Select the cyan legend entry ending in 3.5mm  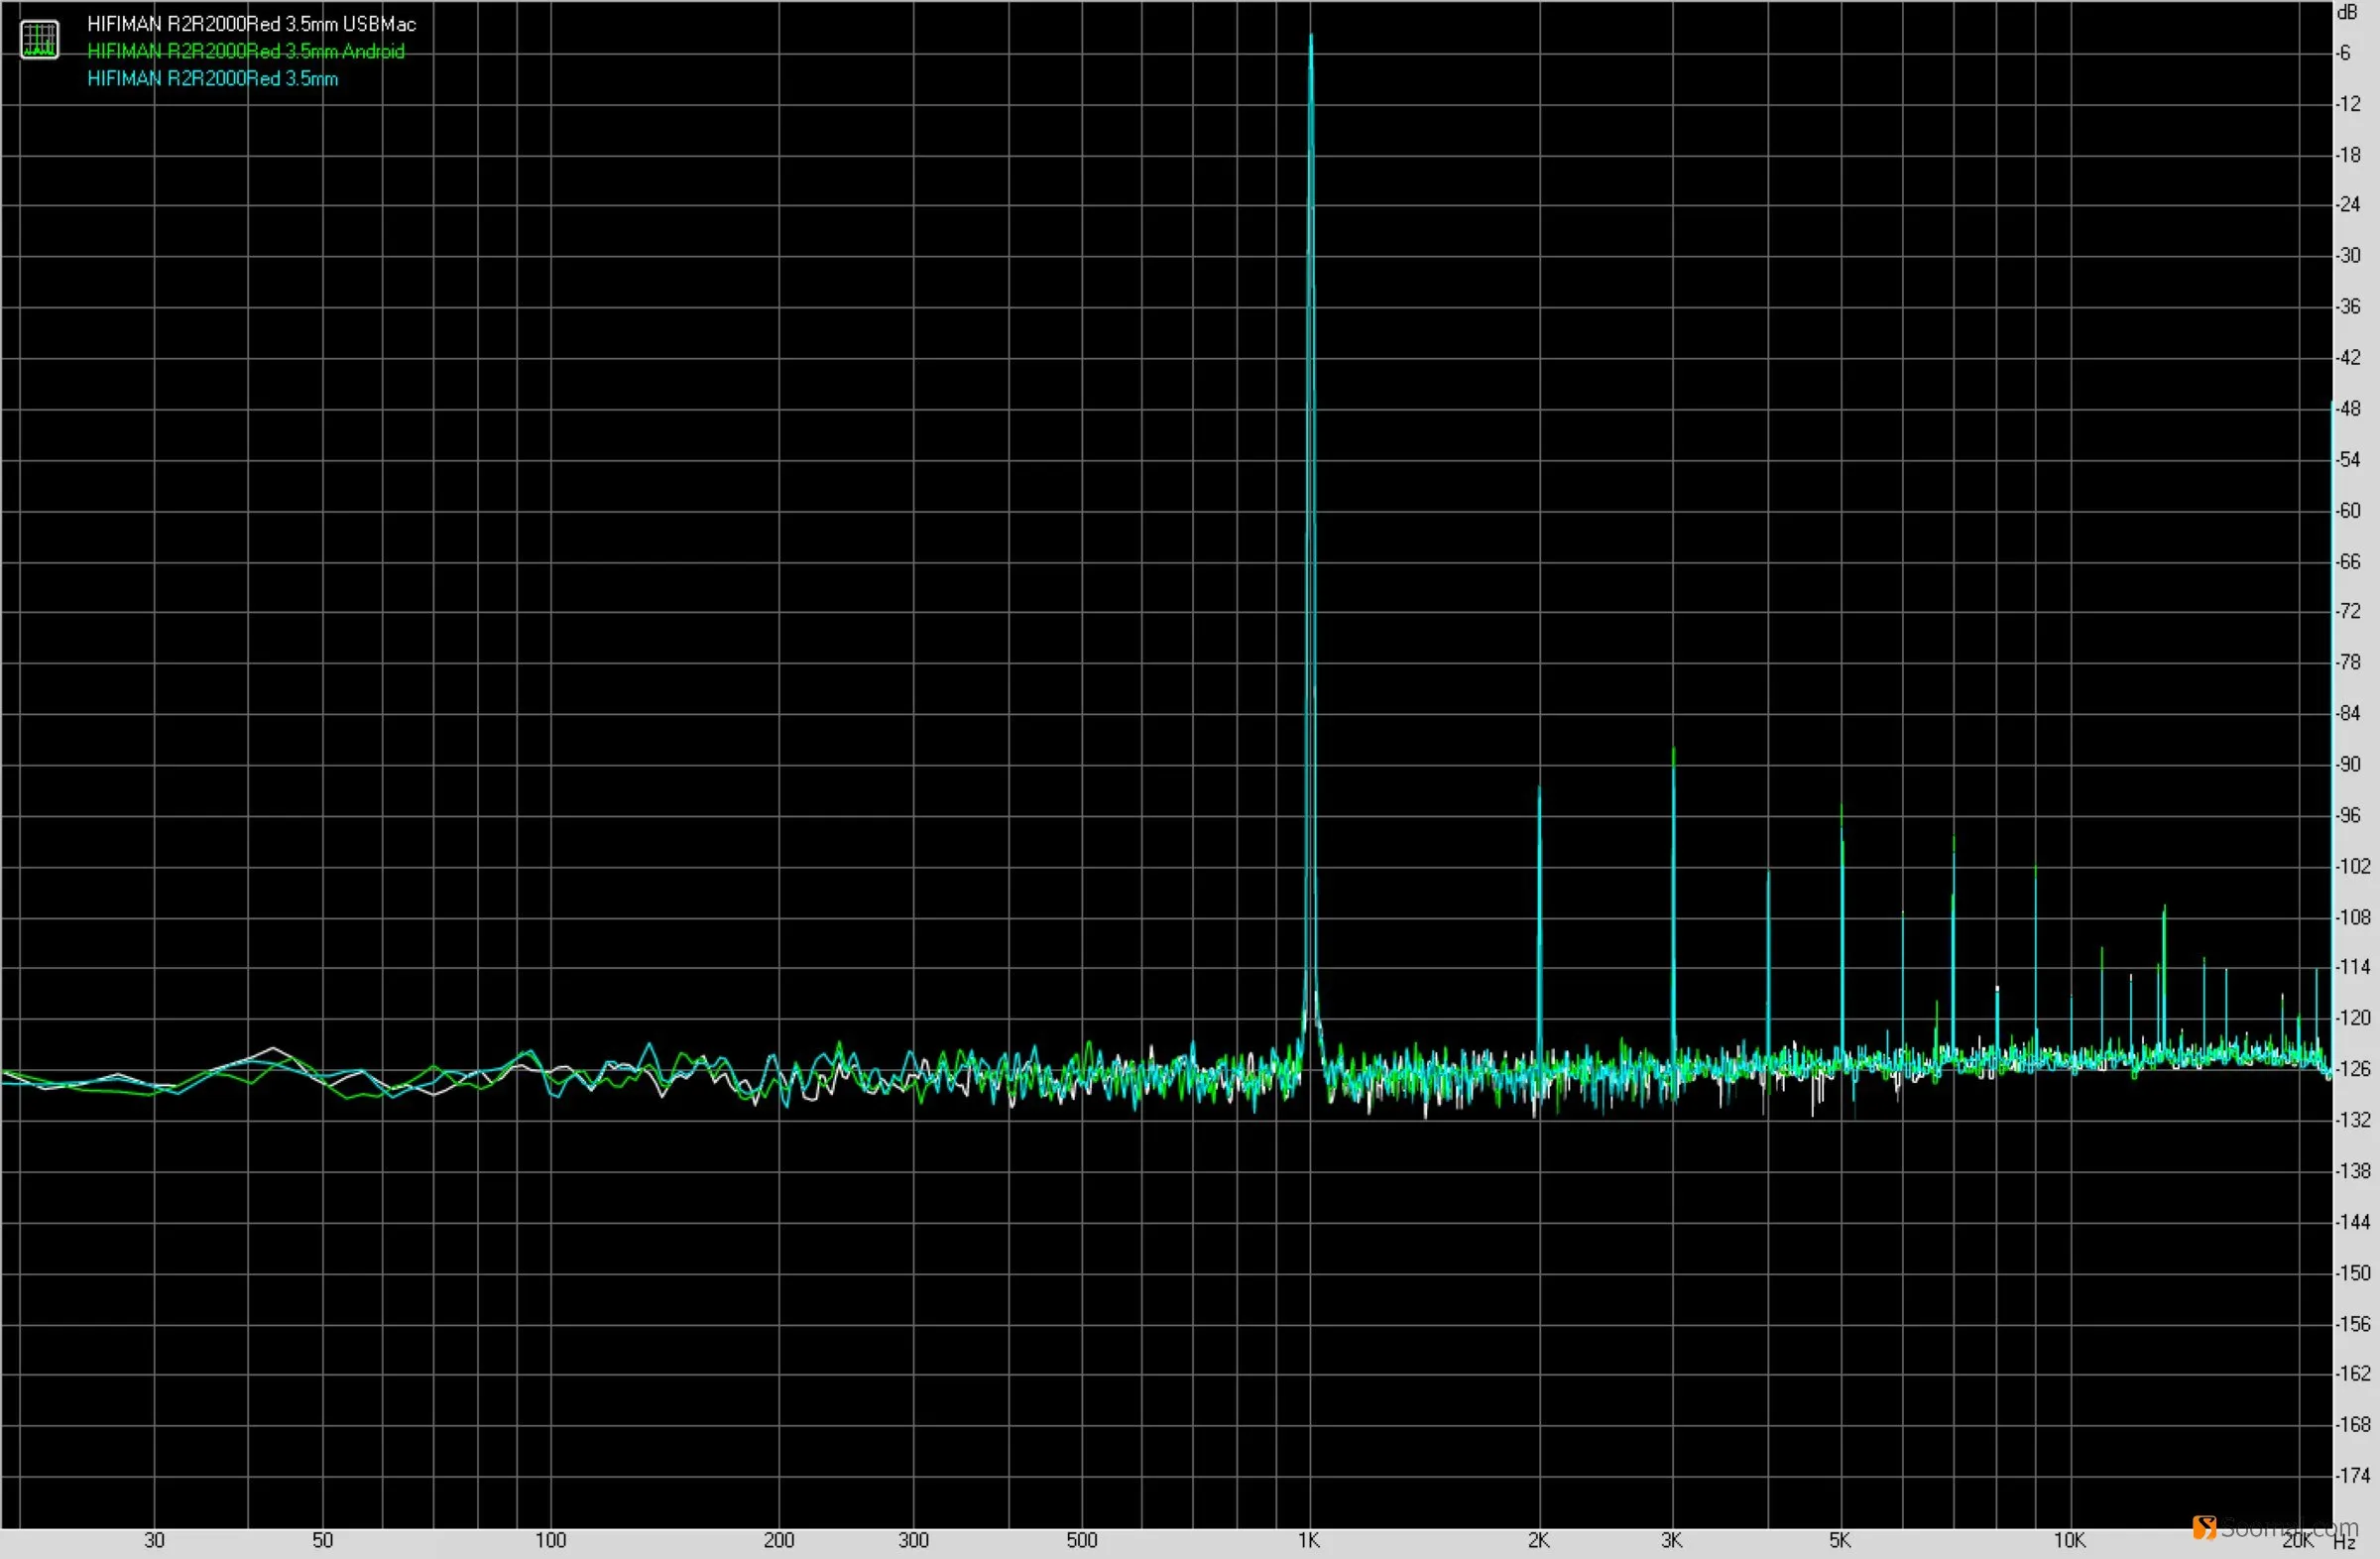pyautogui.click(x=212, y=78)
